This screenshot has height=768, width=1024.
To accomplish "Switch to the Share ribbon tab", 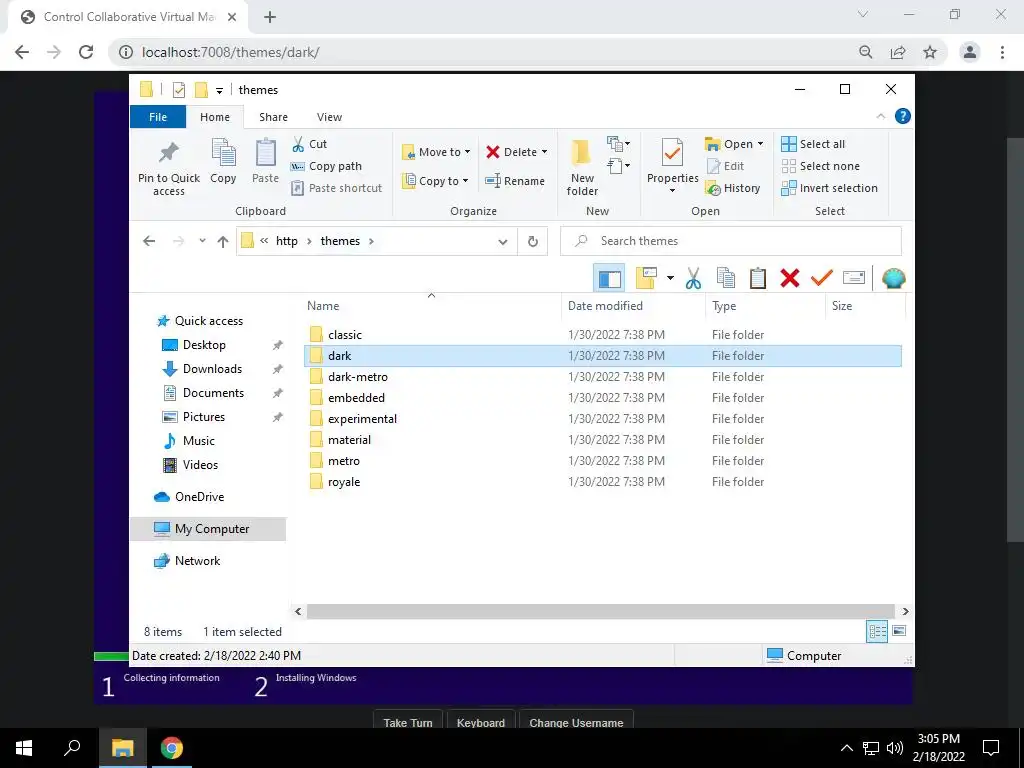I will click(273, 117).
